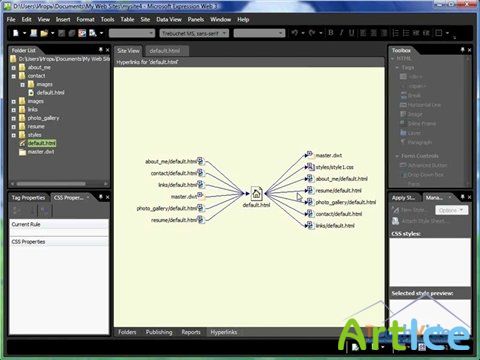Screen dimensions: 480x360
Task: Switch to the Reports view tab
Action: pyautogui.click(x=191, y=332)
